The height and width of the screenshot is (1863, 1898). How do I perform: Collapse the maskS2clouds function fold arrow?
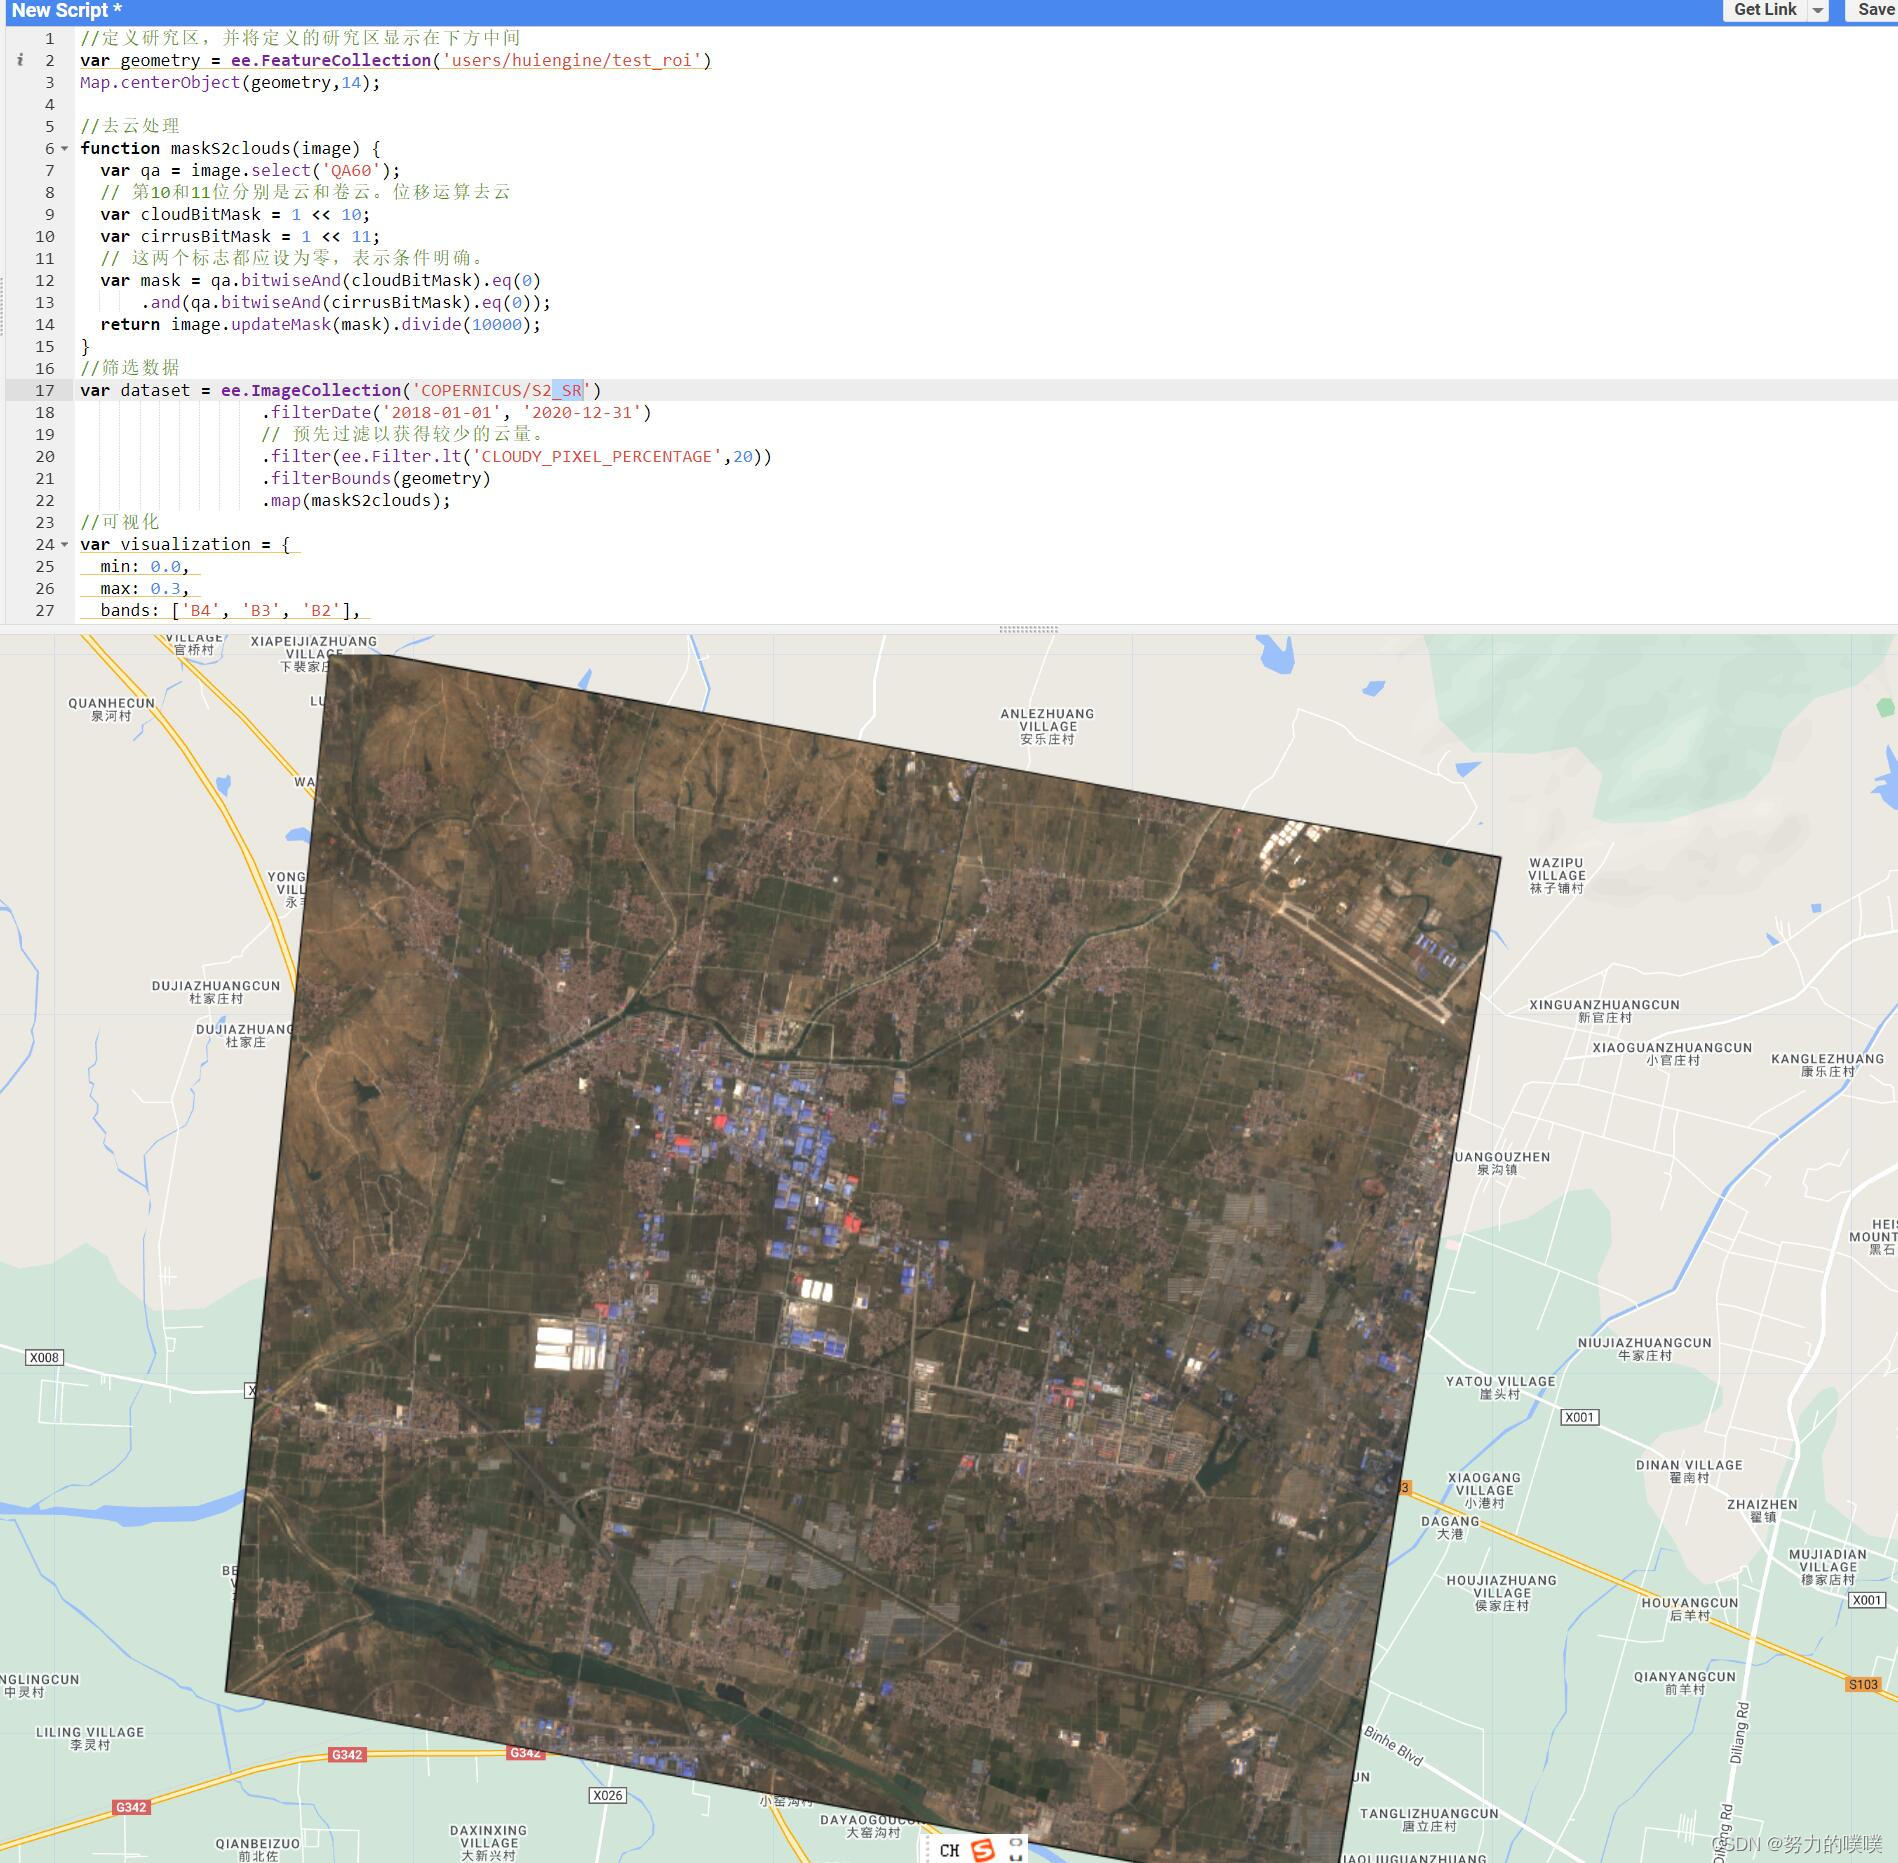(63, 148)
